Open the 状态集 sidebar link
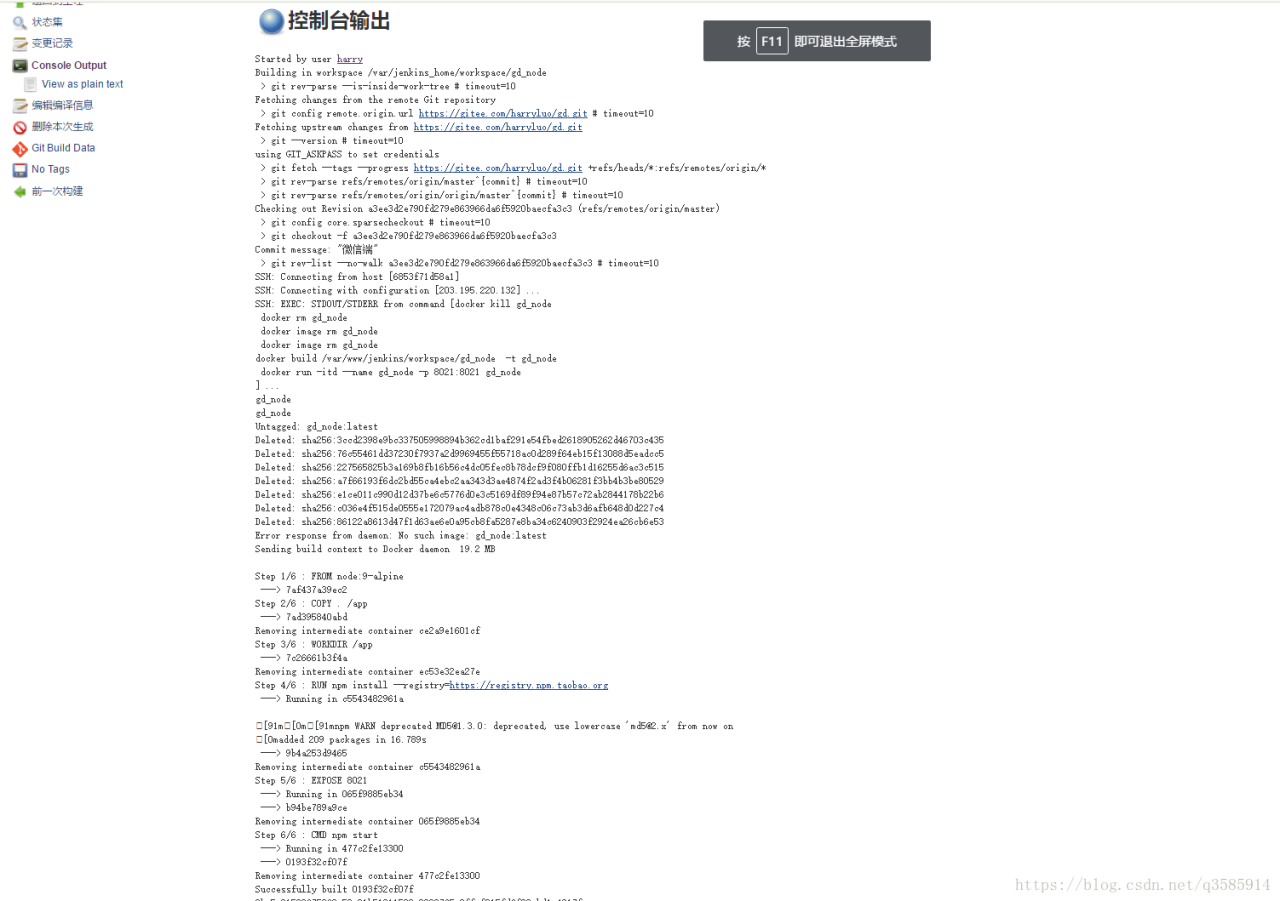 (47, 22)
